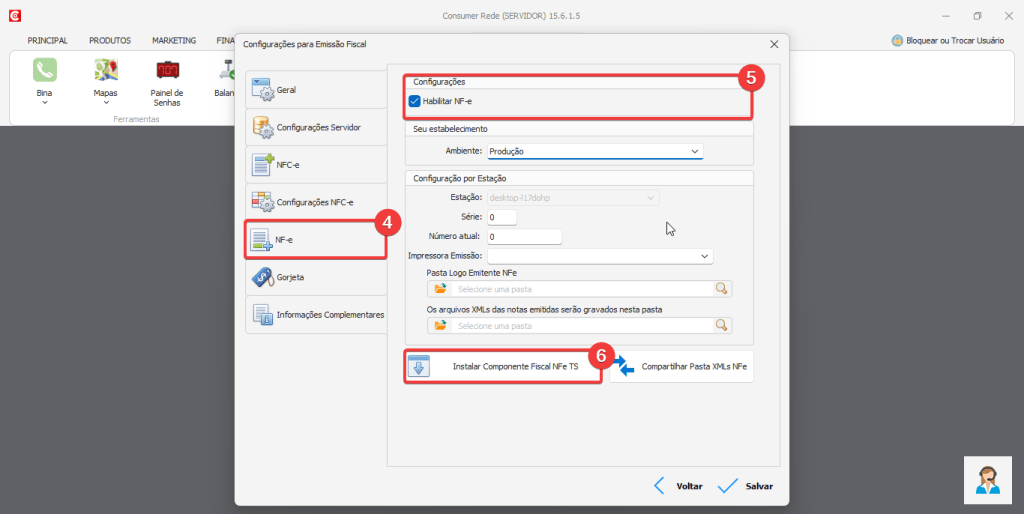Click Instalar Componente Fiscal NFe TS button
The image size is (1024, 514).
pyautogui.click(x=503, y=367)
